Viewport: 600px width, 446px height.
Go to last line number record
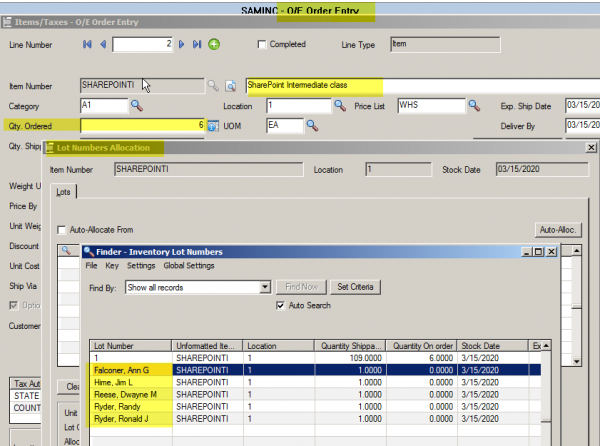pos(197,44)
